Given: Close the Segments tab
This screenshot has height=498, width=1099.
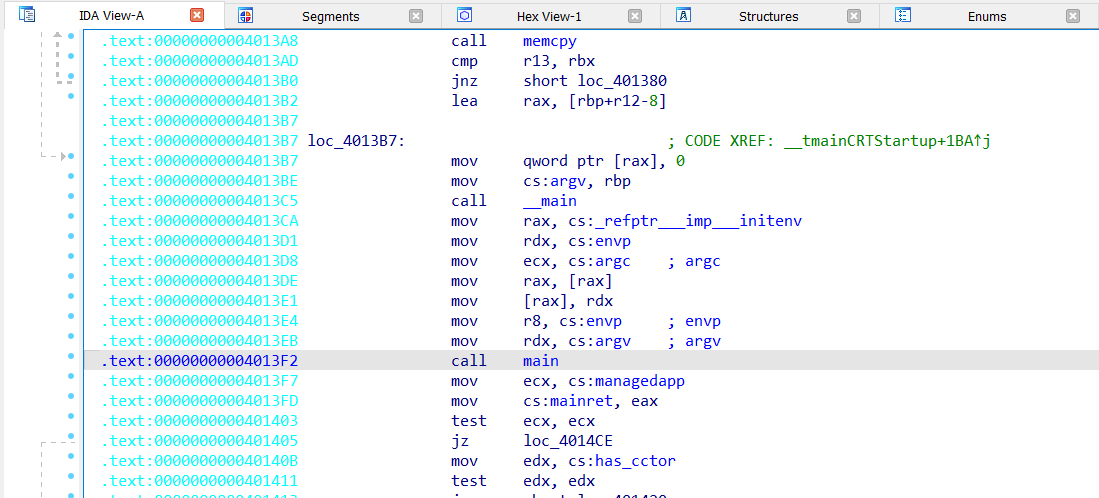Looking at the screenshot, I should coord(416,16).
